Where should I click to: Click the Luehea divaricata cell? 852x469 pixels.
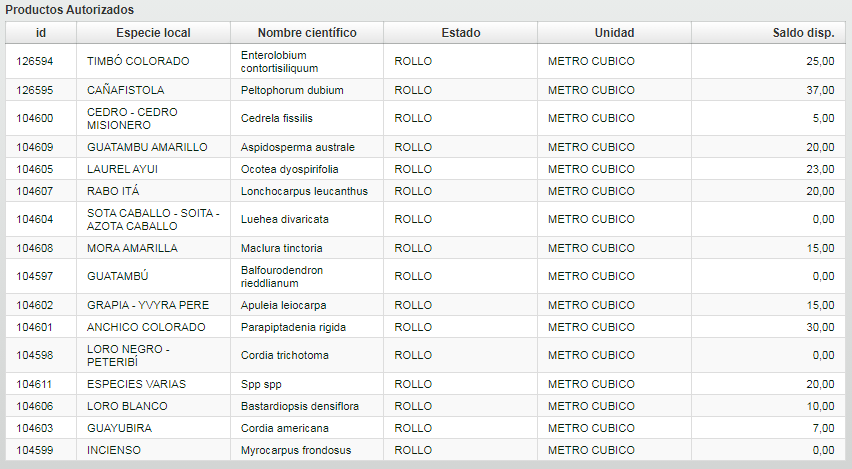[307, 219]
